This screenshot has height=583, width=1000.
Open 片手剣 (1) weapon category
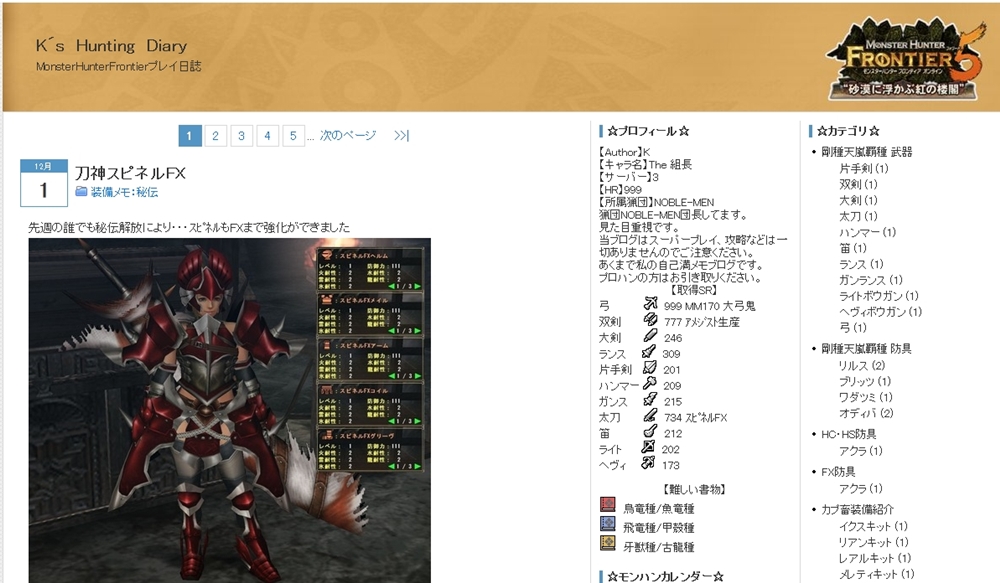(864, 168)
